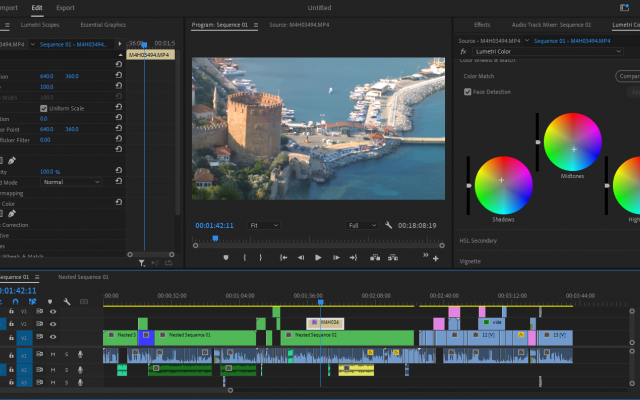The height and width of the screenshot is (400, 640).
Task: Click the Mark Out button
Action: pos(260,258)
